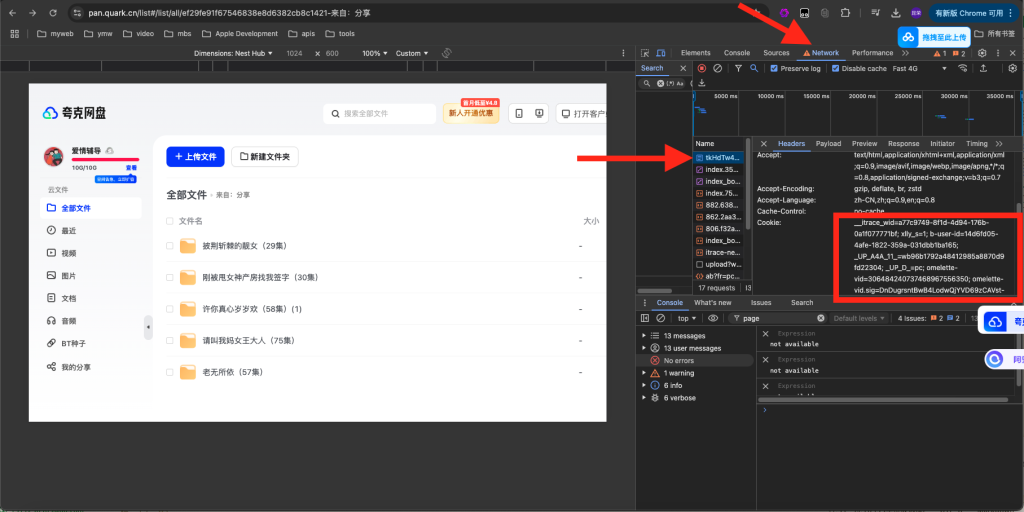Open DevTools settings gear icon
Screen dimensions: 1024x512
pyautogui.click(x=982, y=53)
